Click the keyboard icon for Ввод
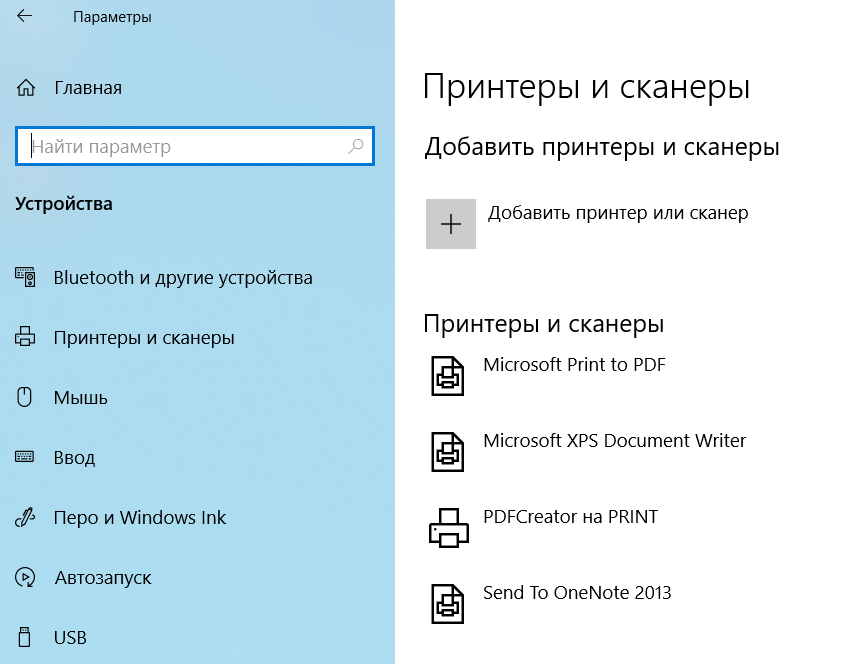The height and width of the screenshot is (664, 853). (26, 458)
